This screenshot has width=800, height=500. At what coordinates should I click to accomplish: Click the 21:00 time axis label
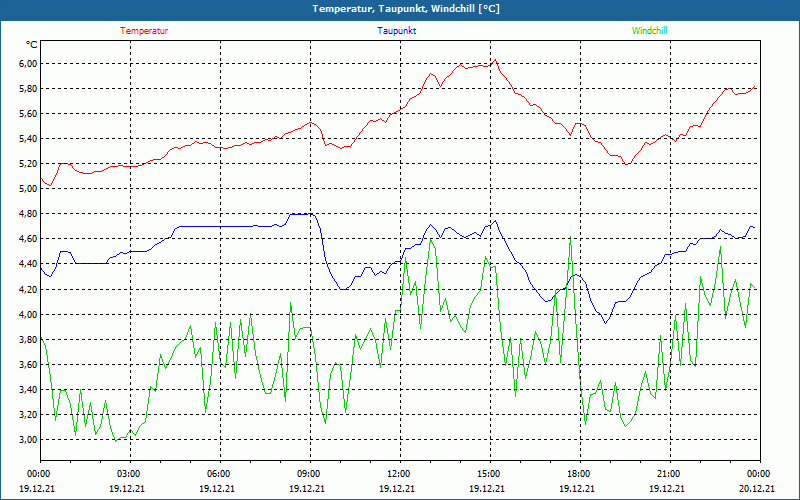pos(670,473)
